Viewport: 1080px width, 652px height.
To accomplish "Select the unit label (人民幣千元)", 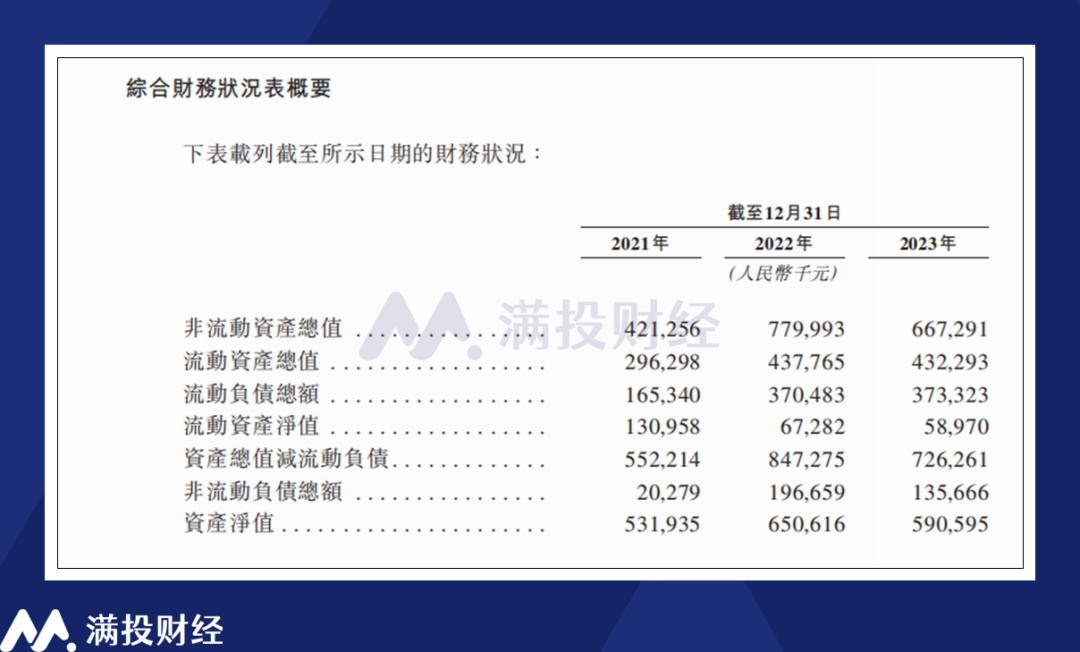I will (783, 273).
